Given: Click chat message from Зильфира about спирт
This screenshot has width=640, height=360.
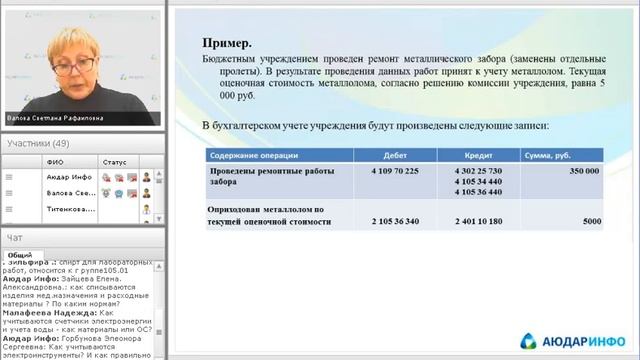Looking at the screenshot, I should 77,266.
